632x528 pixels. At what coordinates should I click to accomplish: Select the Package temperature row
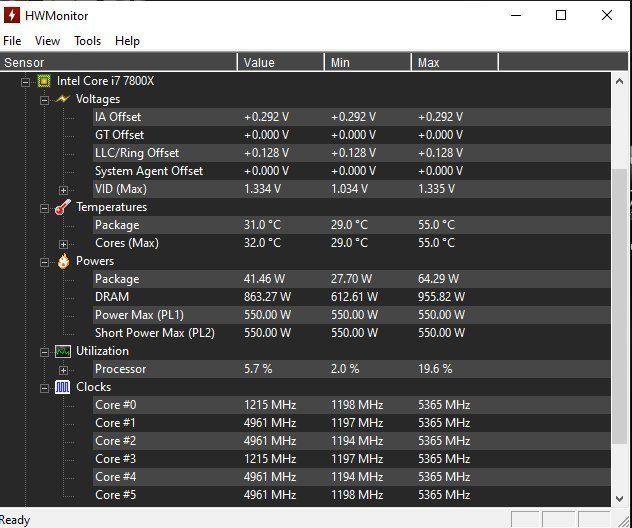tap(117, 225)
